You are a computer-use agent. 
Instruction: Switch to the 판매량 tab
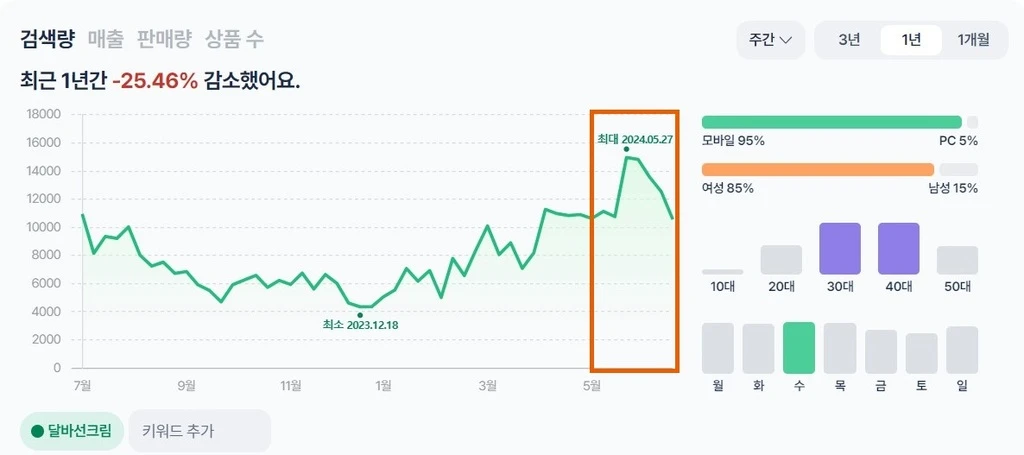click(165, 39)
